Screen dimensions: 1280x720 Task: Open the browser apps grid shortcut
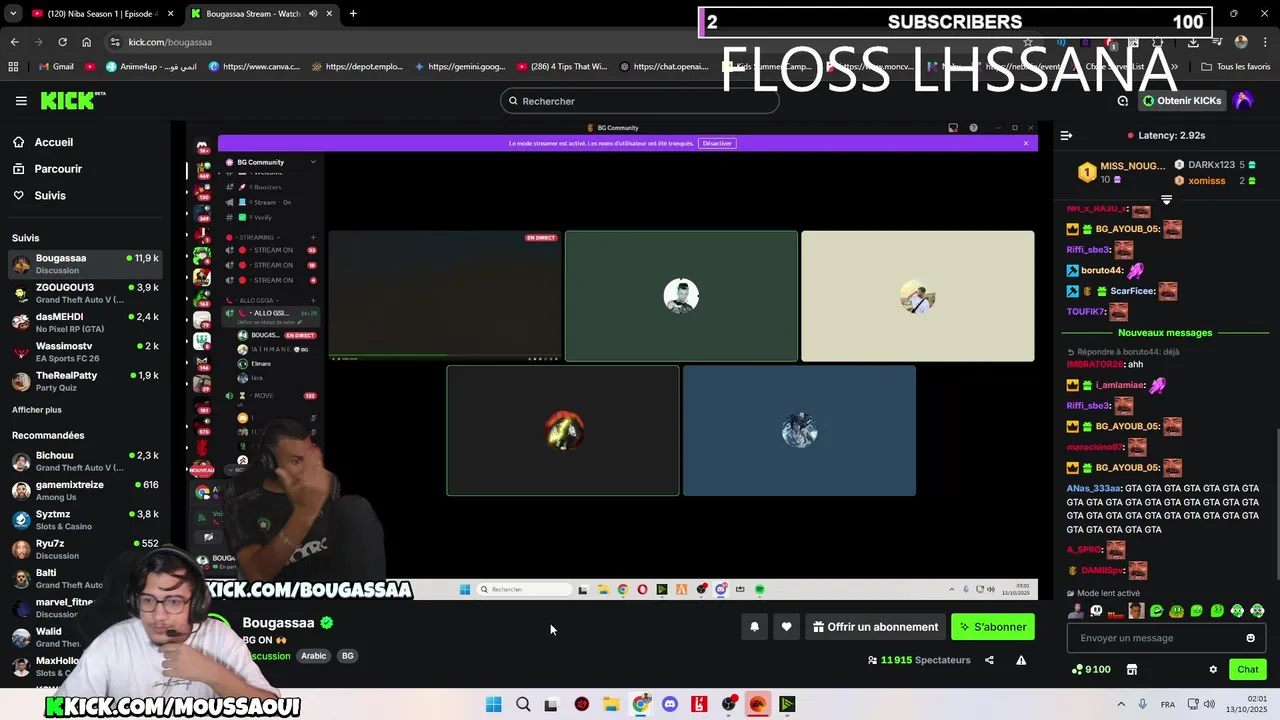point(13,67)
